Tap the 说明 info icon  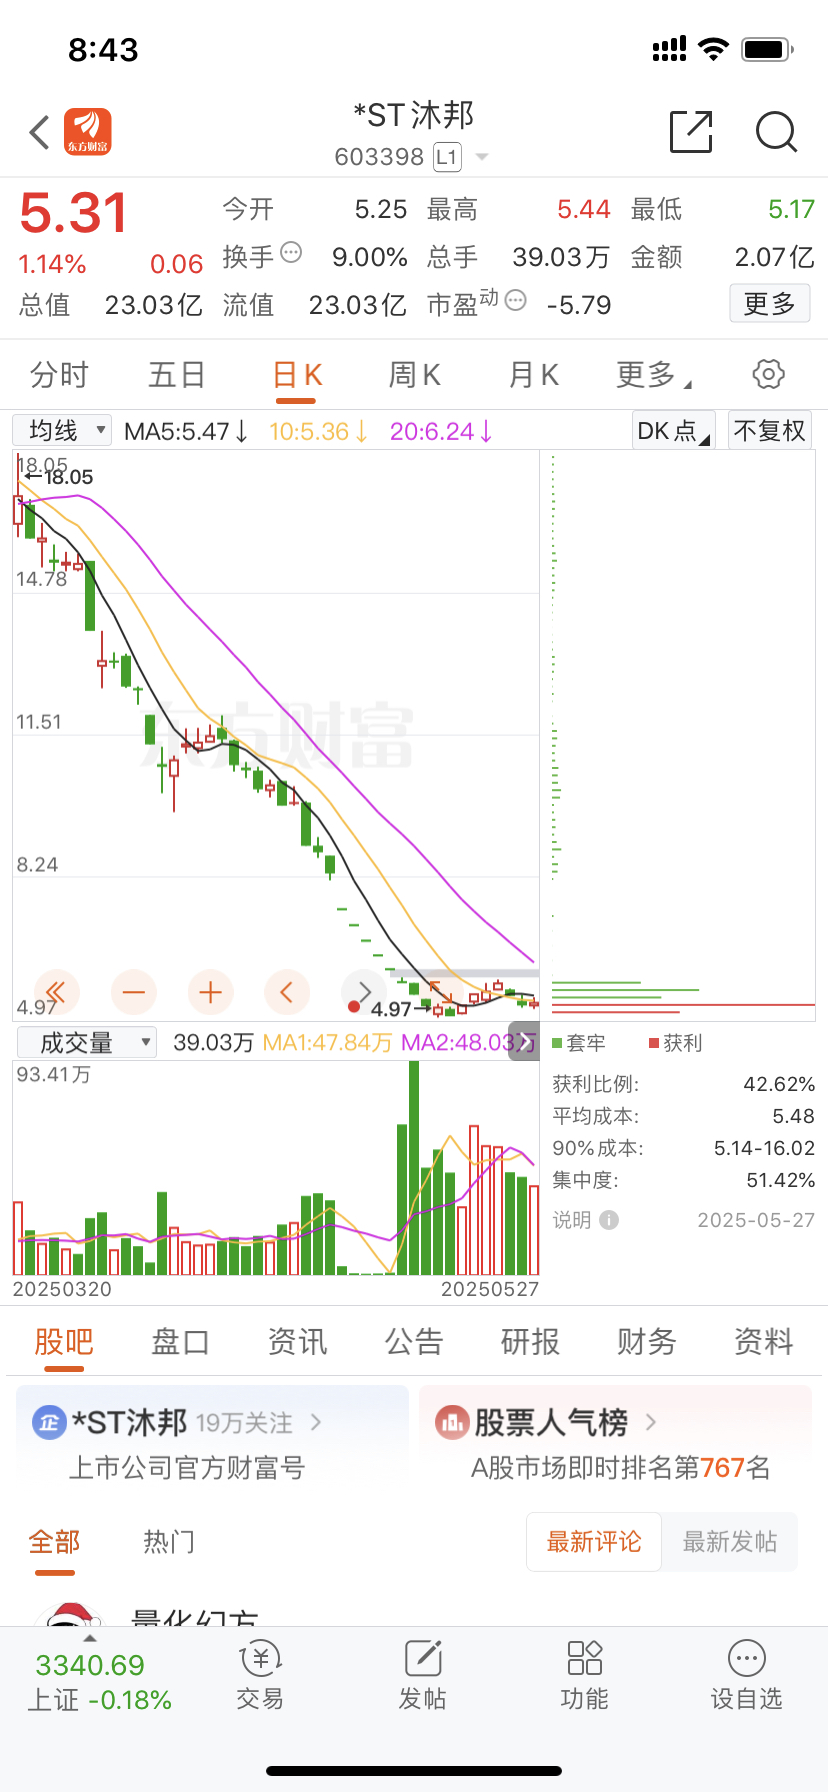[609, 1220]
